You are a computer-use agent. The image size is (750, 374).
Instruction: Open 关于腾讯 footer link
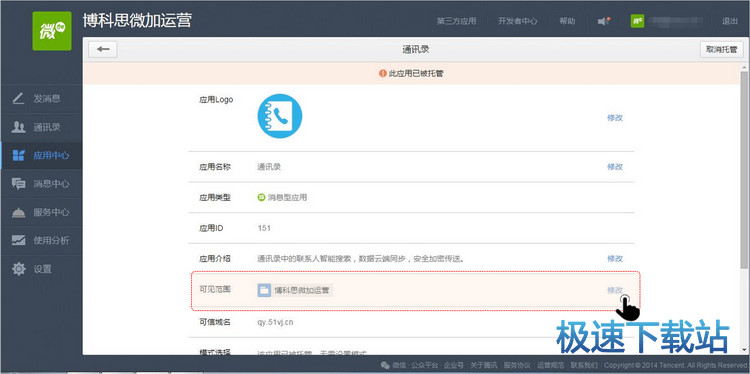[483, 365]
